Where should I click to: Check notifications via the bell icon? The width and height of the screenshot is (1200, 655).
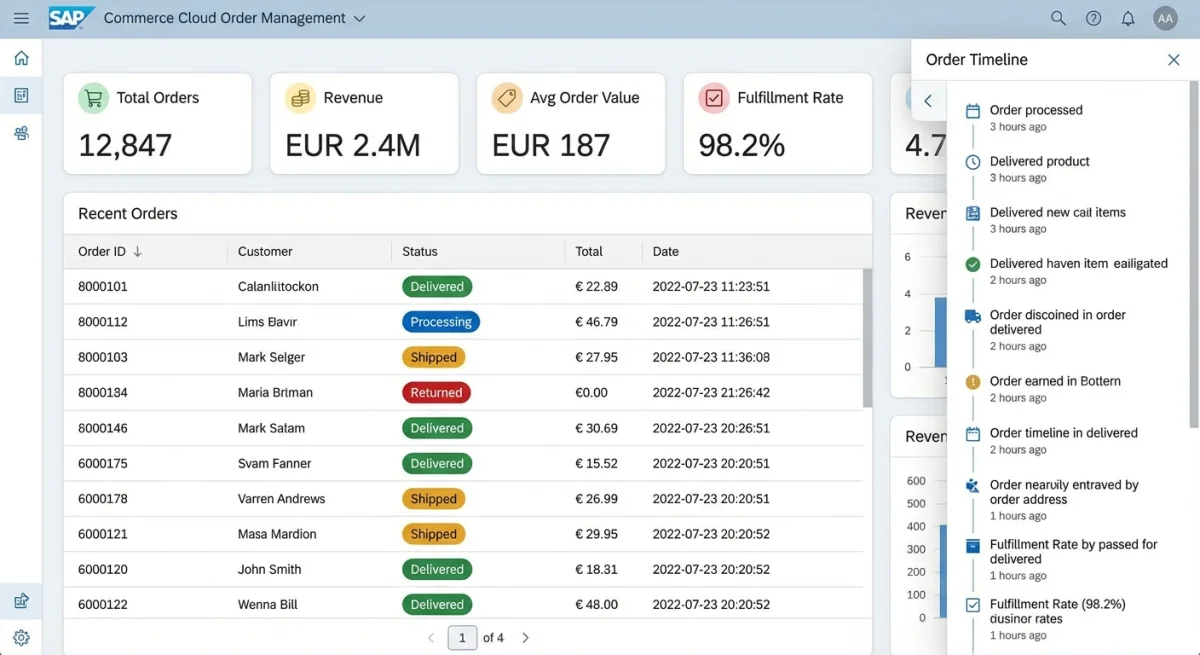[x=1128, y=18]
